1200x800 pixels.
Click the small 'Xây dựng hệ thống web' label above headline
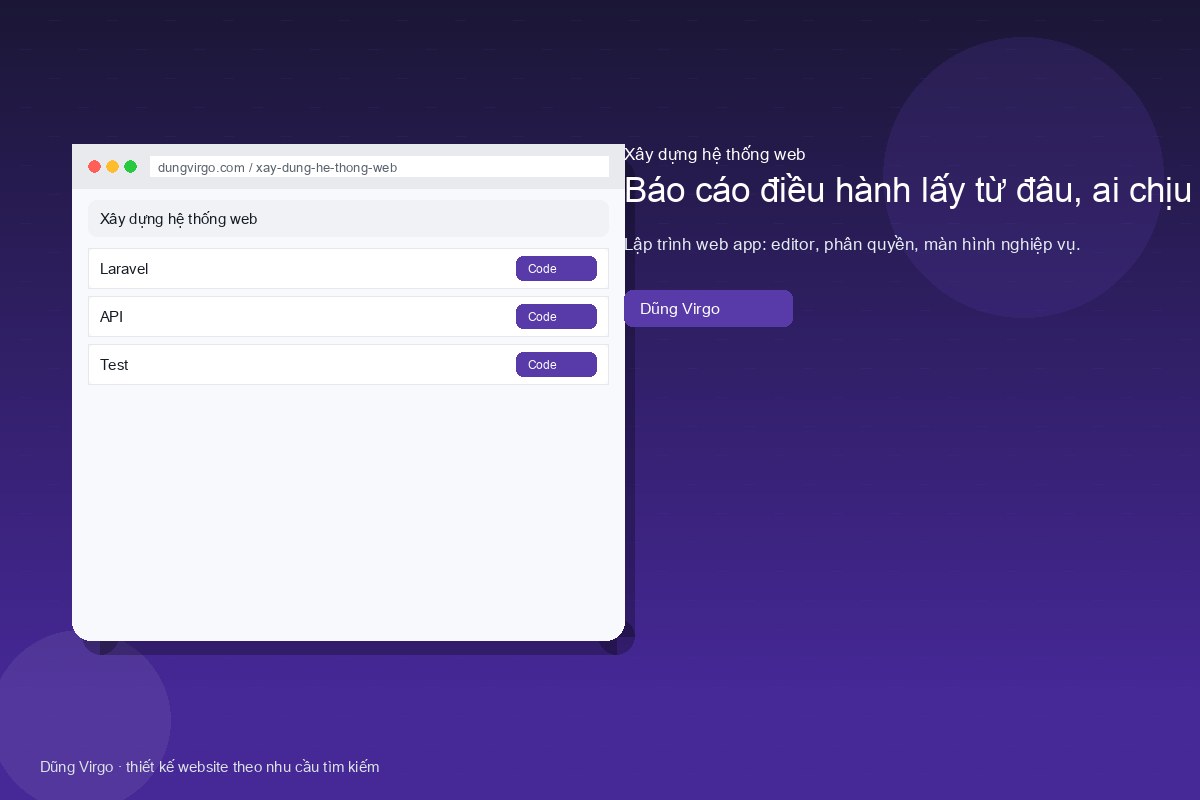715,154
